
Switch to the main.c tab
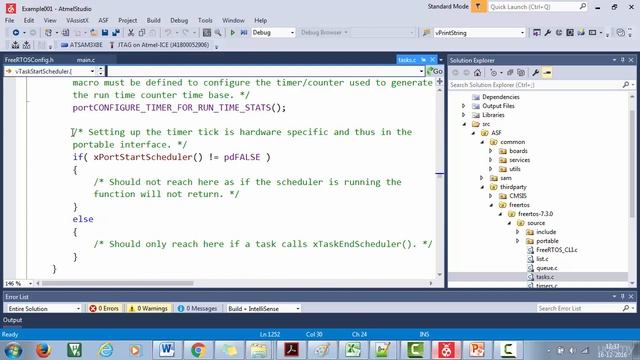(86, 60)
